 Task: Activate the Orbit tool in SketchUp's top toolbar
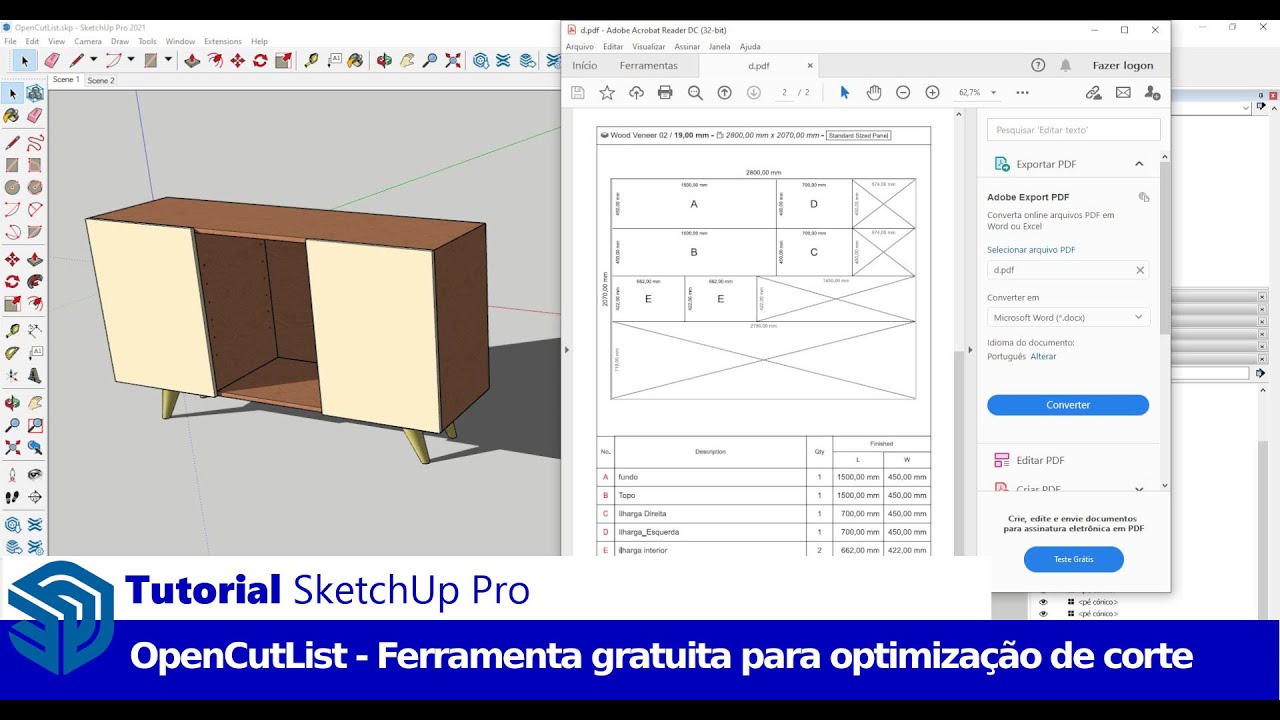pos(384,61)
